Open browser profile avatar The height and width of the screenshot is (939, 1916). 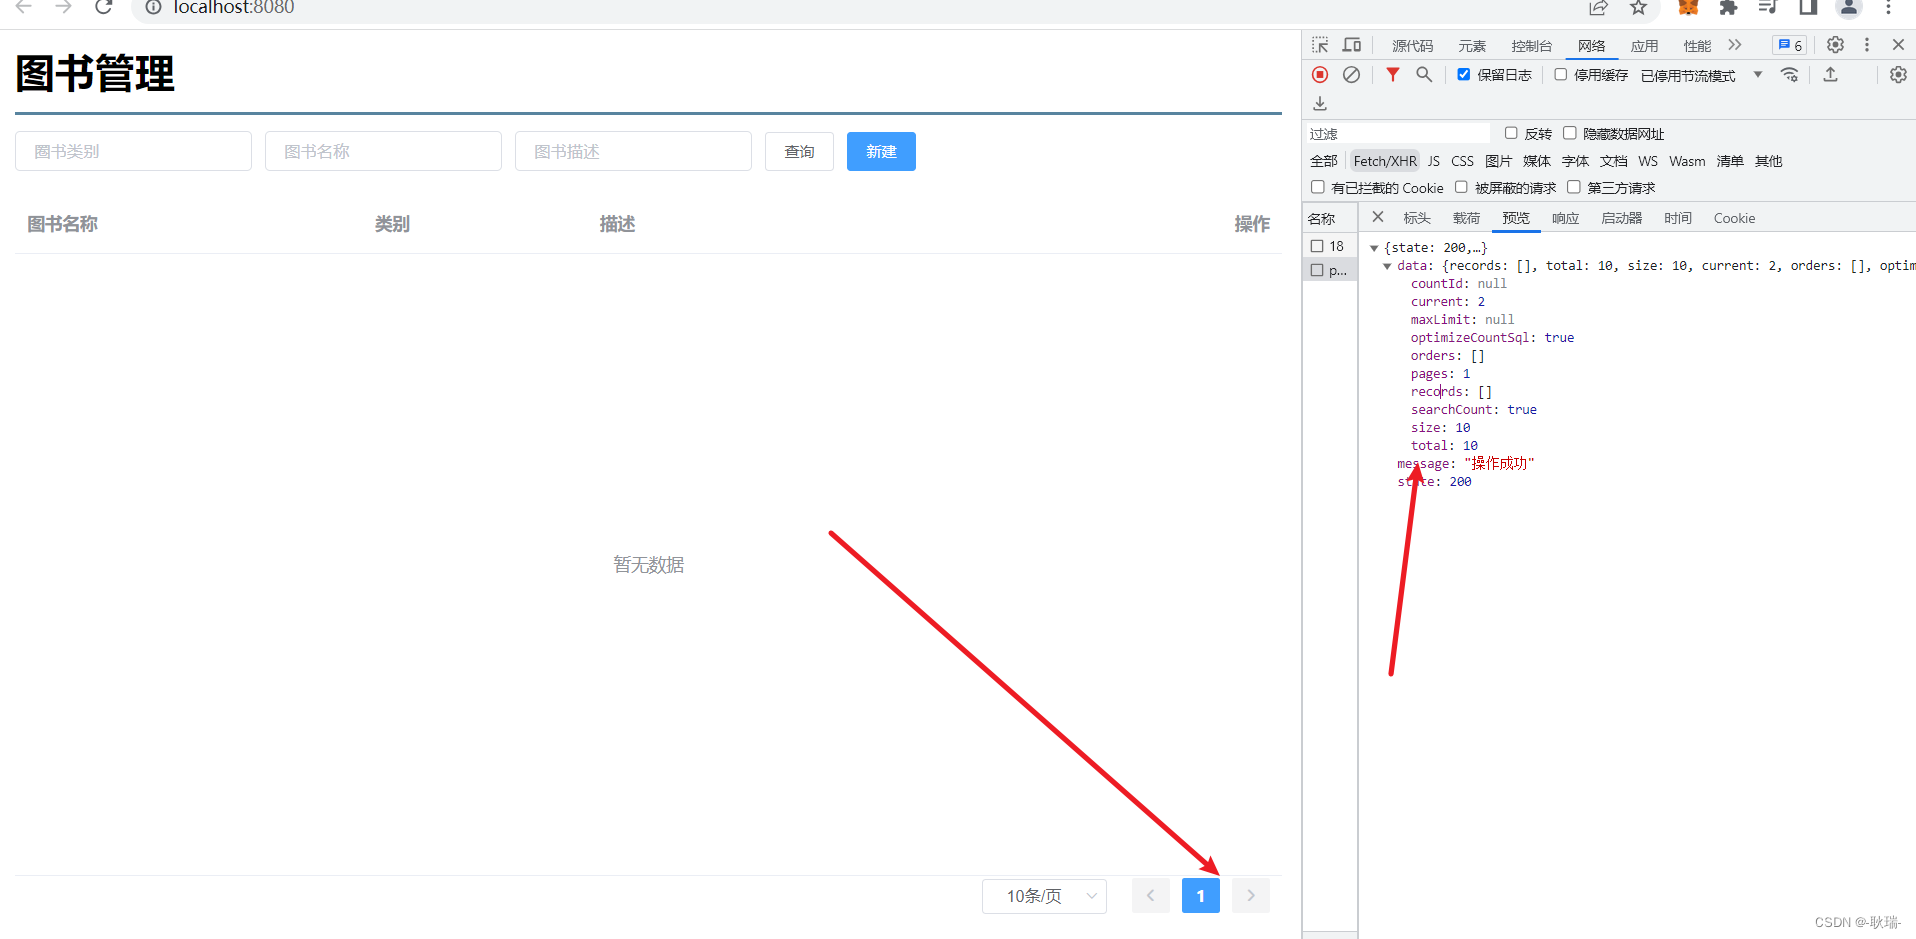(1849, 8)
